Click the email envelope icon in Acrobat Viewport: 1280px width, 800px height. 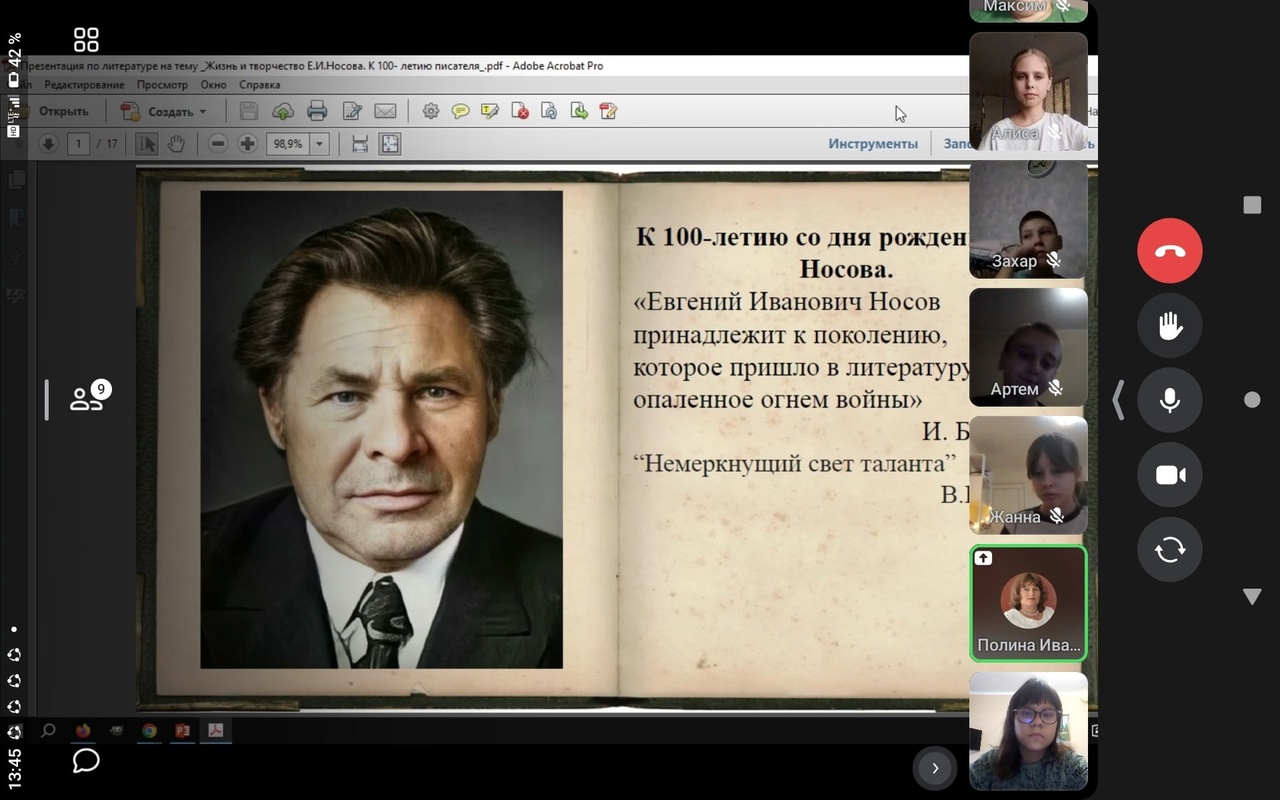[385, 111]
